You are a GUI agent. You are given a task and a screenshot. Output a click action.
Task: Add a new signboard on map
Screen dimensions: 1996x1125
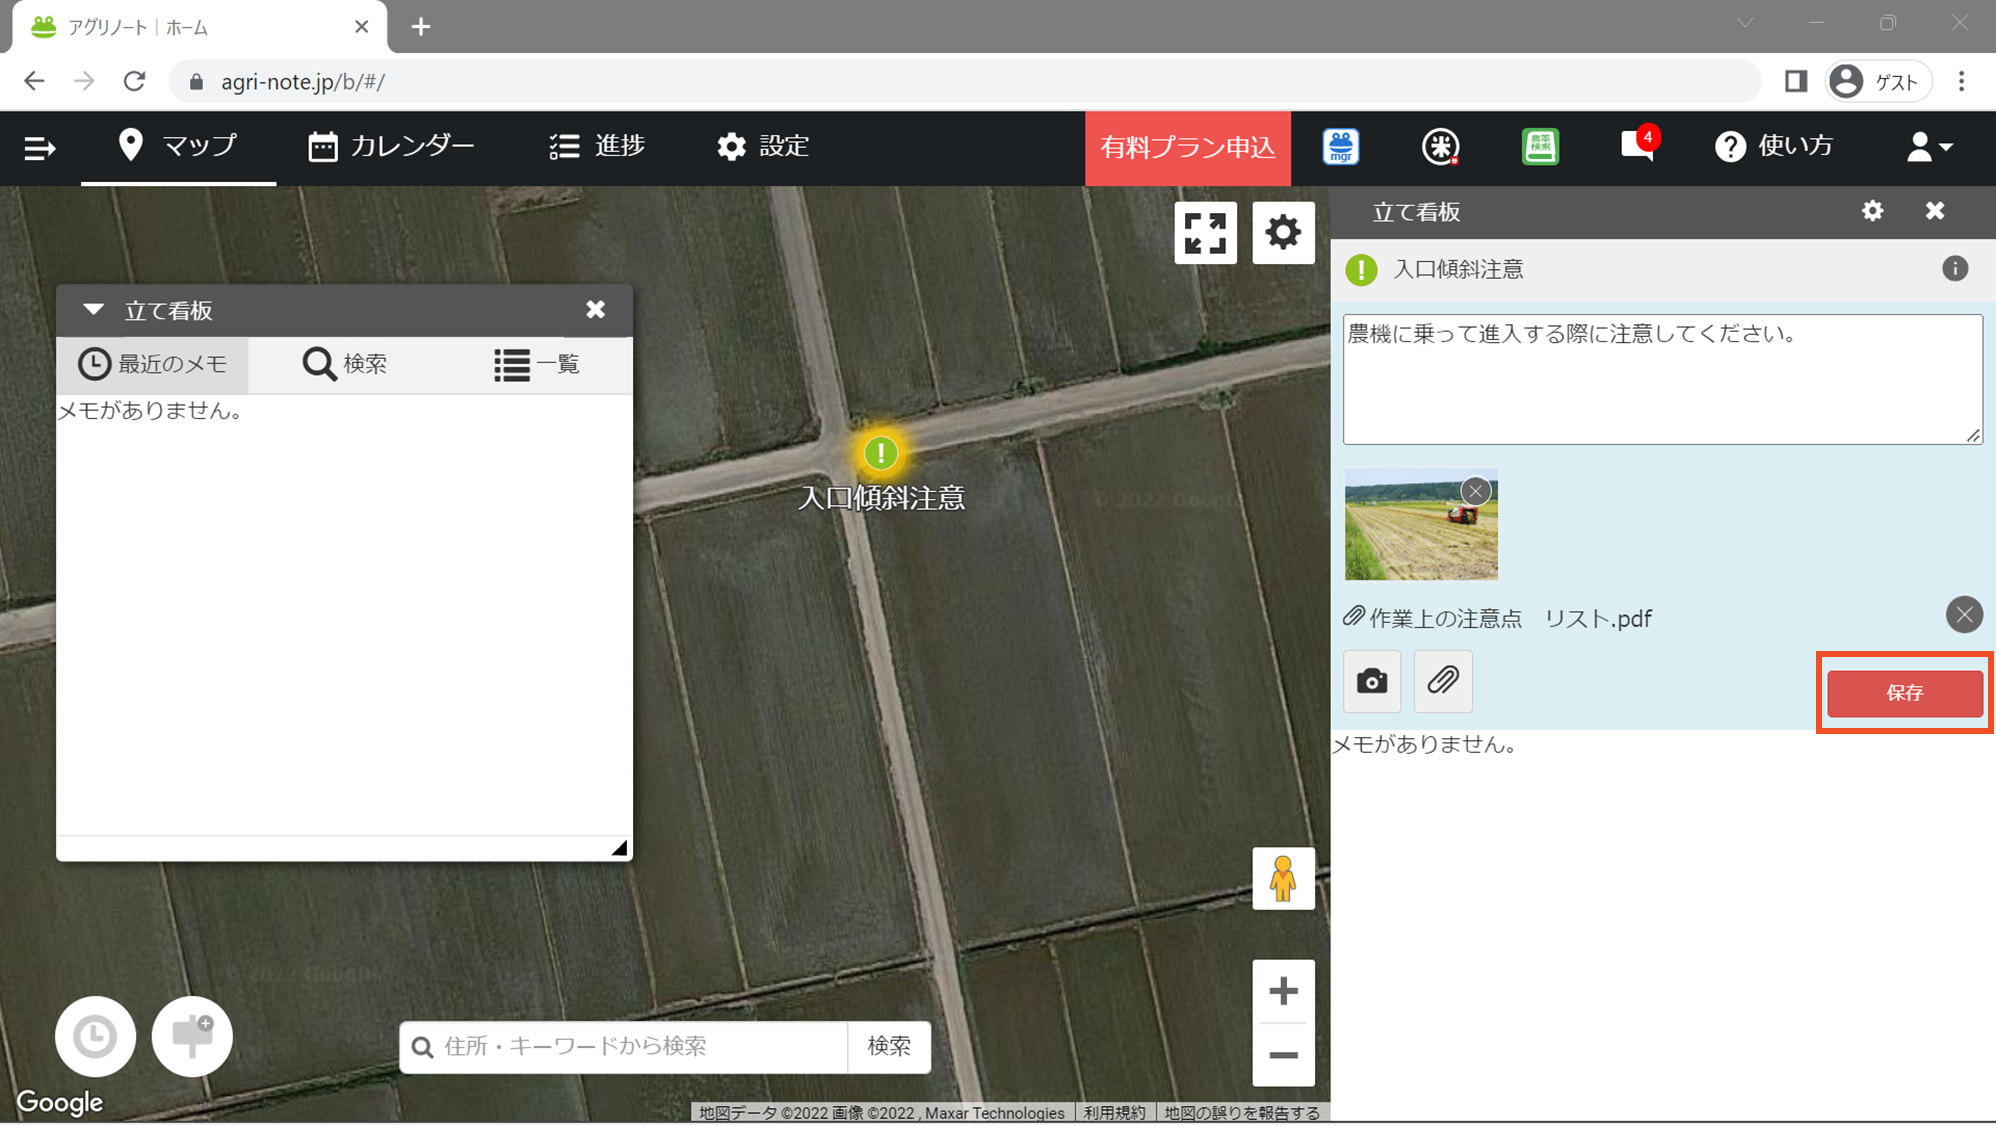click(192, 1037)
